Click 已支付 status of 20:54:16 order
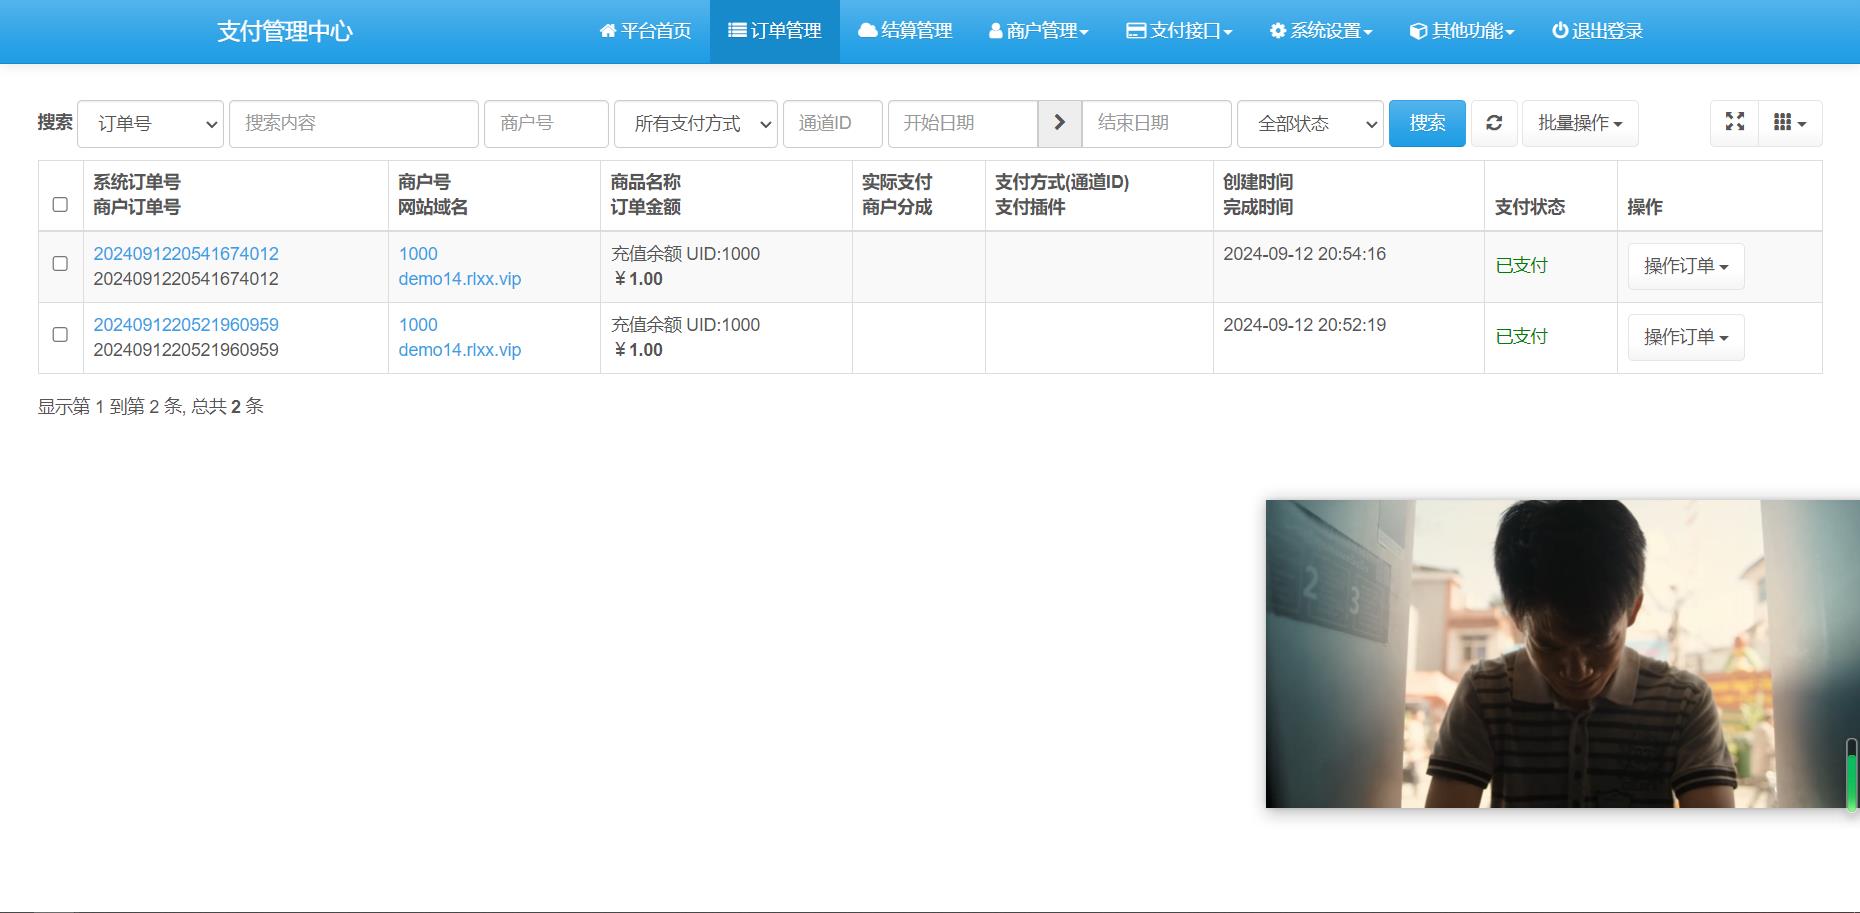This screenshot has width=1860, height=913. click(1521, 266)
